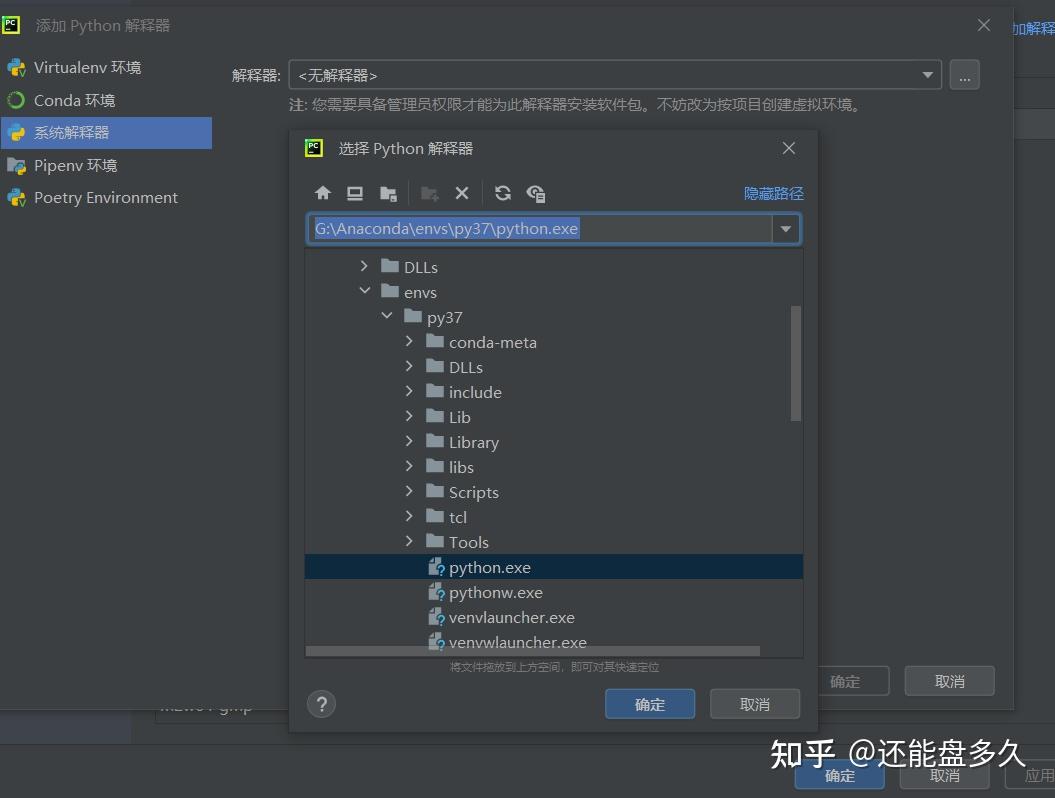Choose Poetry Environment in the sidebar

106,198
